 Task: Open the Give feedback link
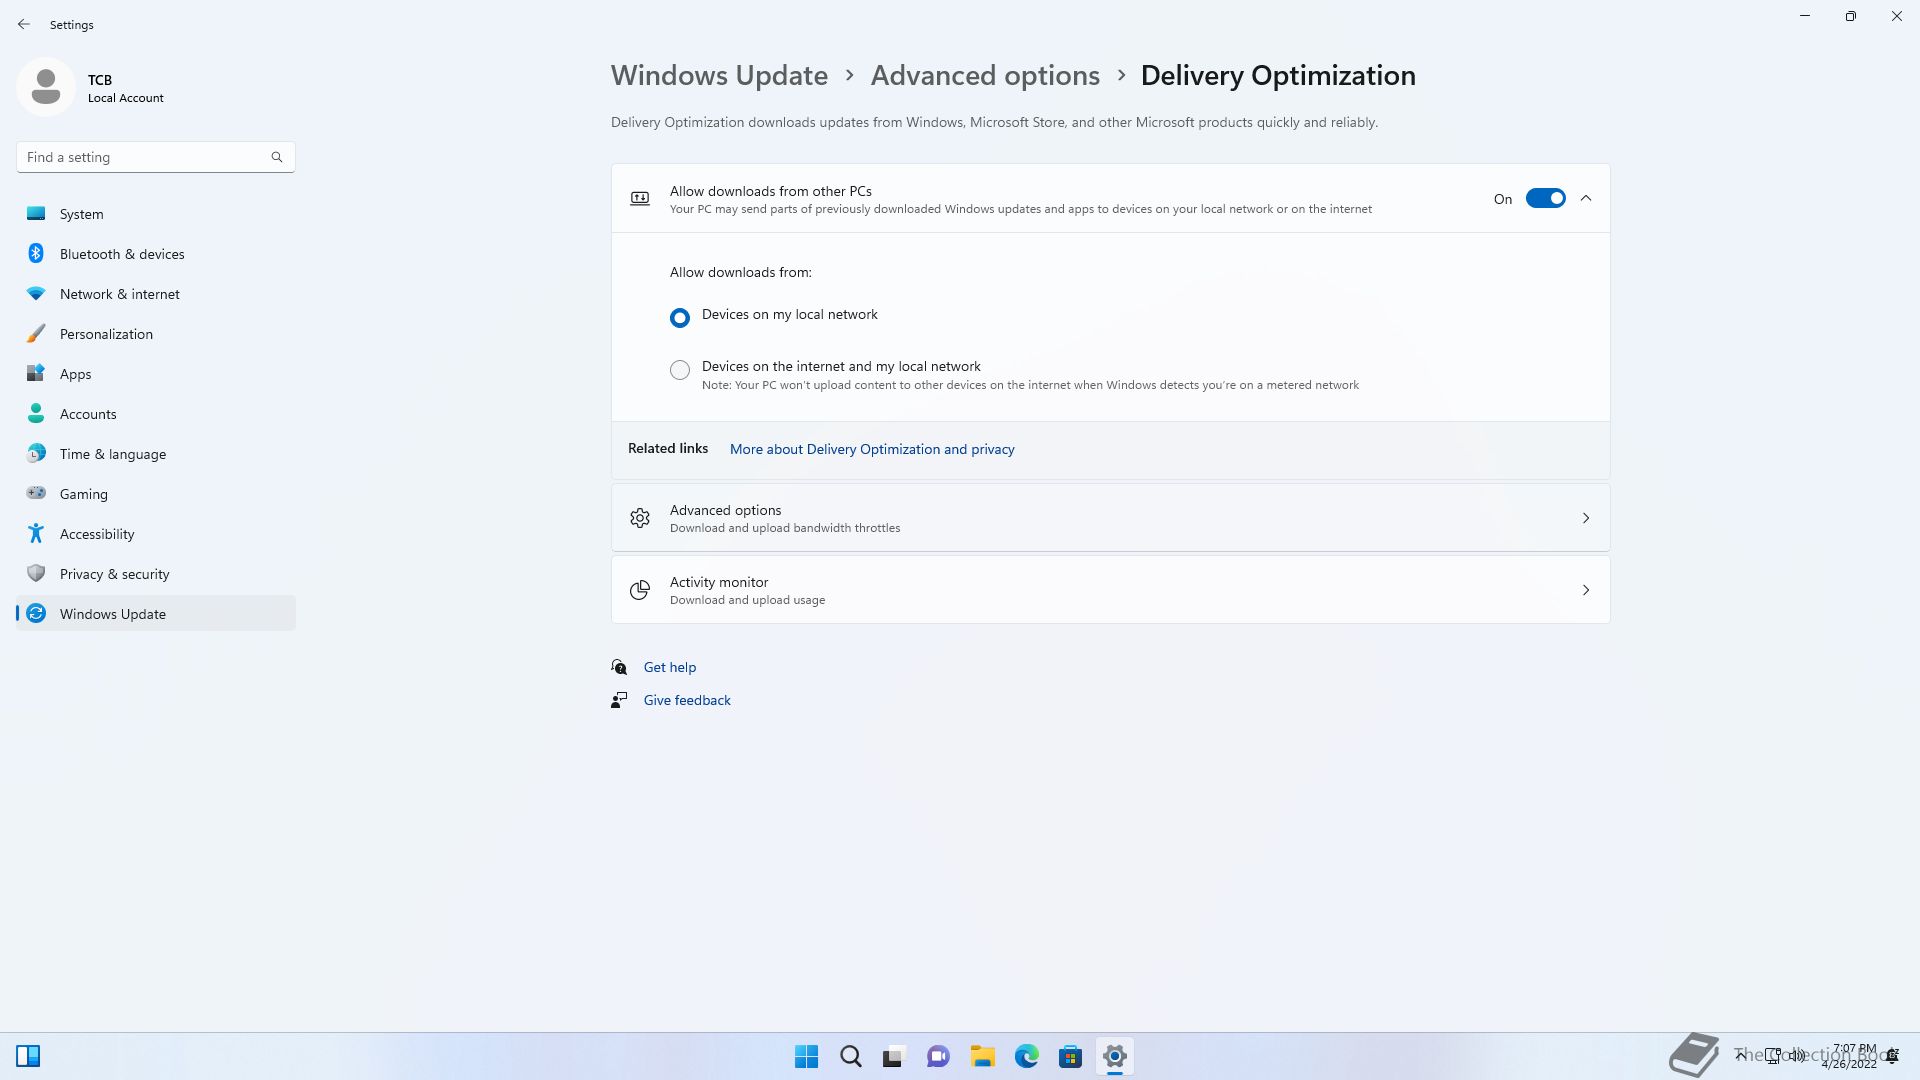pyautogui.click(x=687, y=700)
